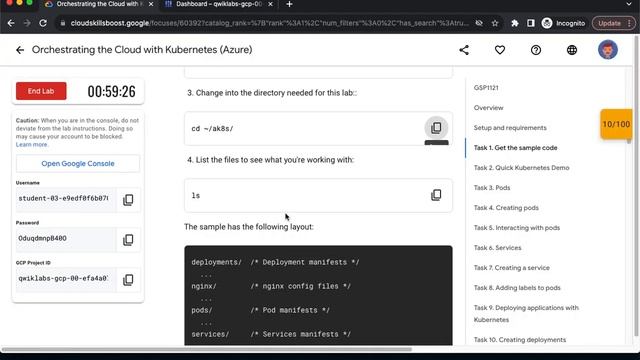Click browser forward navigation arrow
The image size is (640, 360).
27,23
